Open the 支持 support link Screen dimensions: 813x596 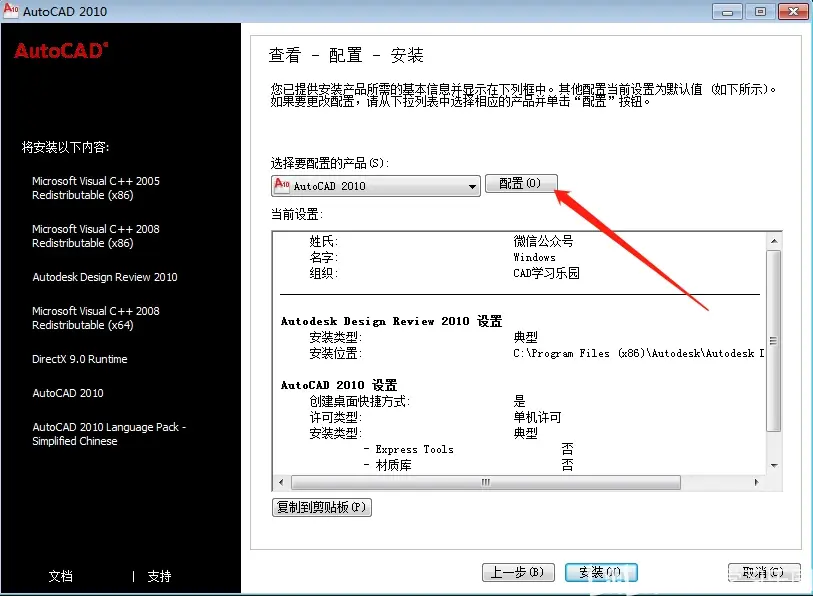click(x=159, y=576)
